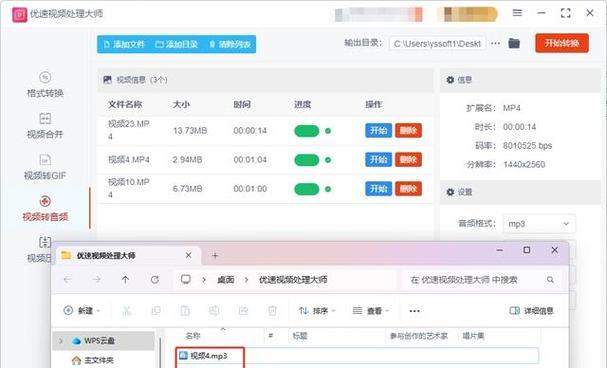This screenshot has width=607, height=368.
Task: Click the Explorer forward arrow
Action: coord(96,279)
